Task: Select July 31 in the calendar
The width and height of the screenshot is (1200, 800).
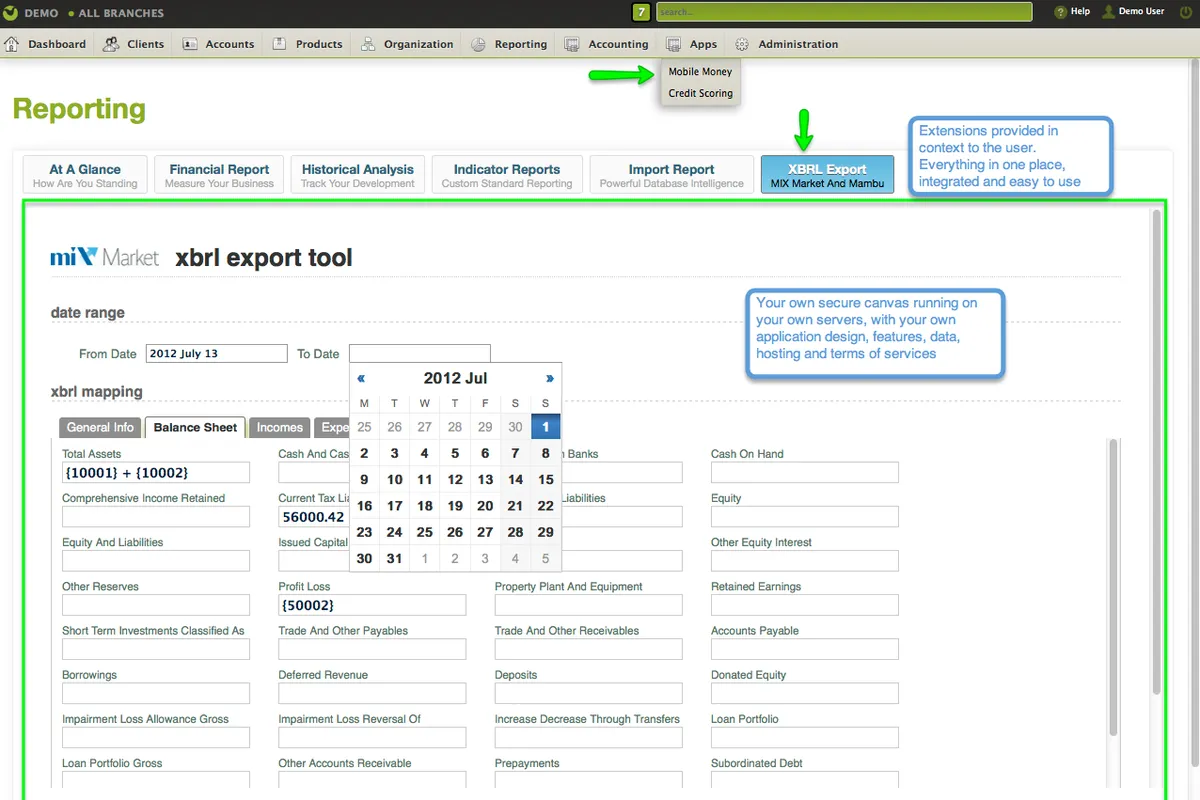Action: tap(395, 559)
